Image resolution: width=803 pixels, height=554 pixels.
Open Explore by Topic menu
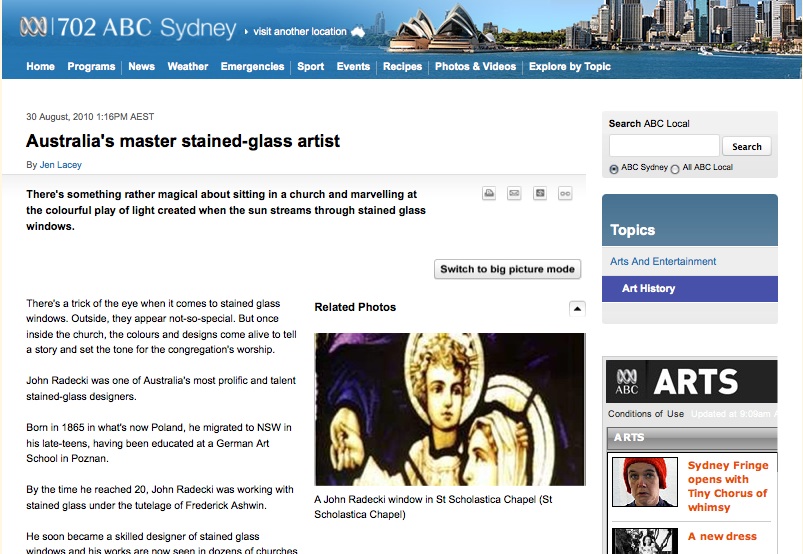[x=569, y=67]
